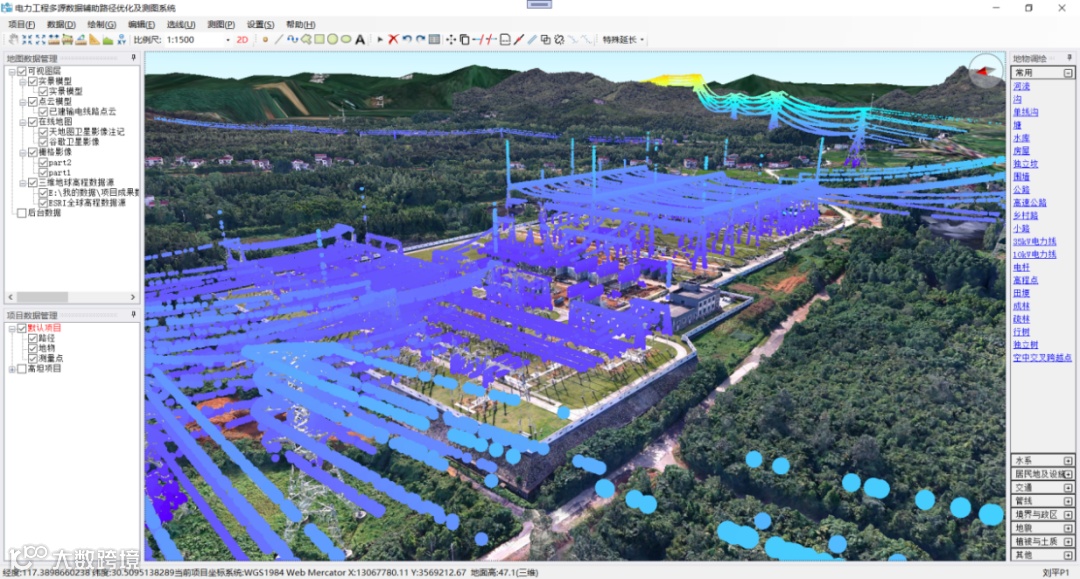
Task: Select the draw polygon tool
Action: coord(307,39)
